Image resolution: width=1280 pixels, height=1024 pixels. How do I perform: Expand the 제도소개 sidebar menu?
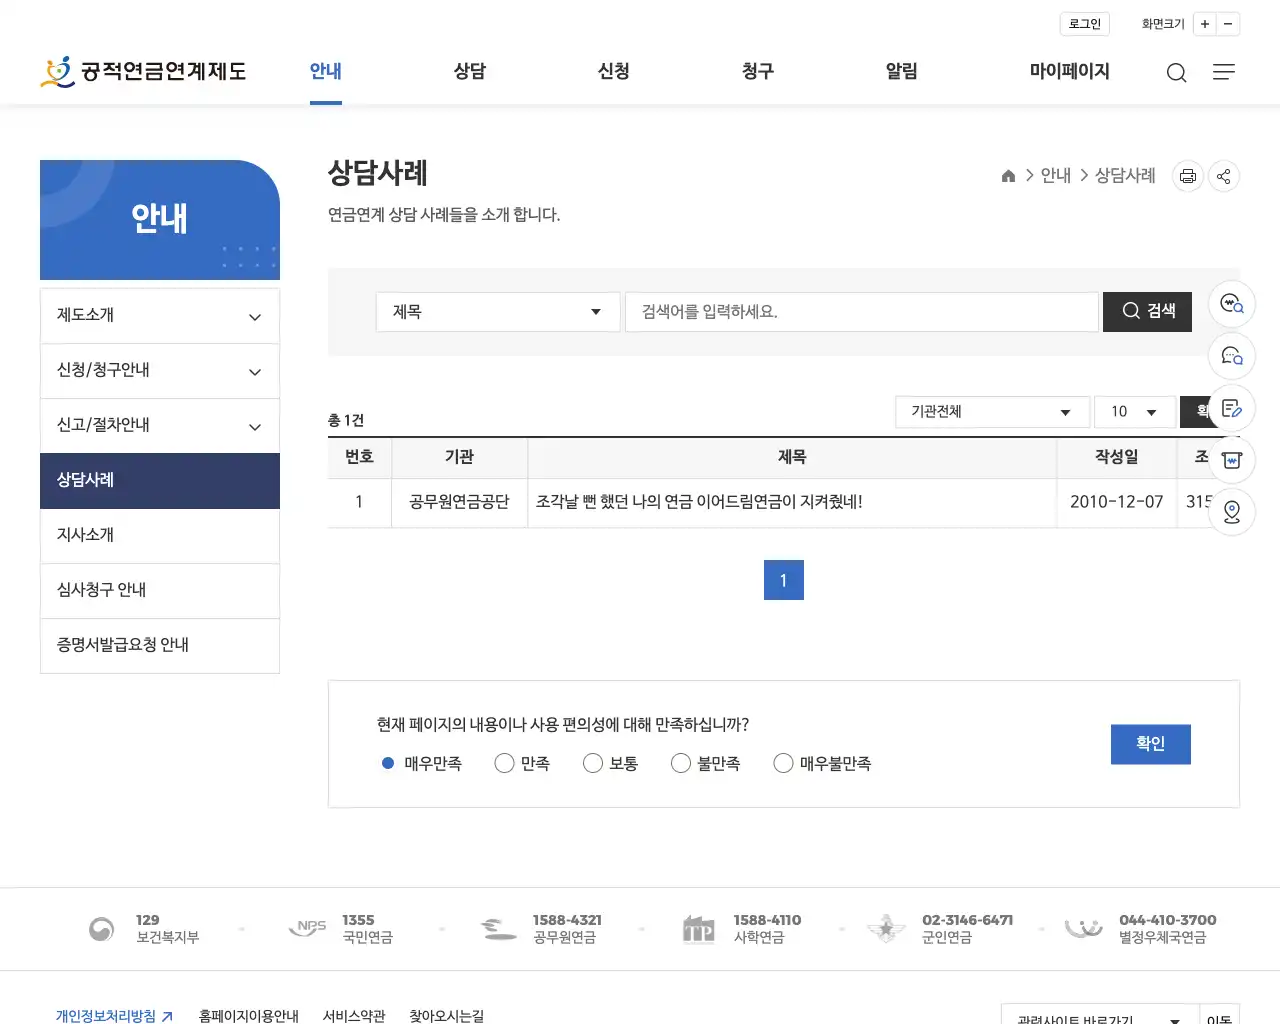pos(159,315)
